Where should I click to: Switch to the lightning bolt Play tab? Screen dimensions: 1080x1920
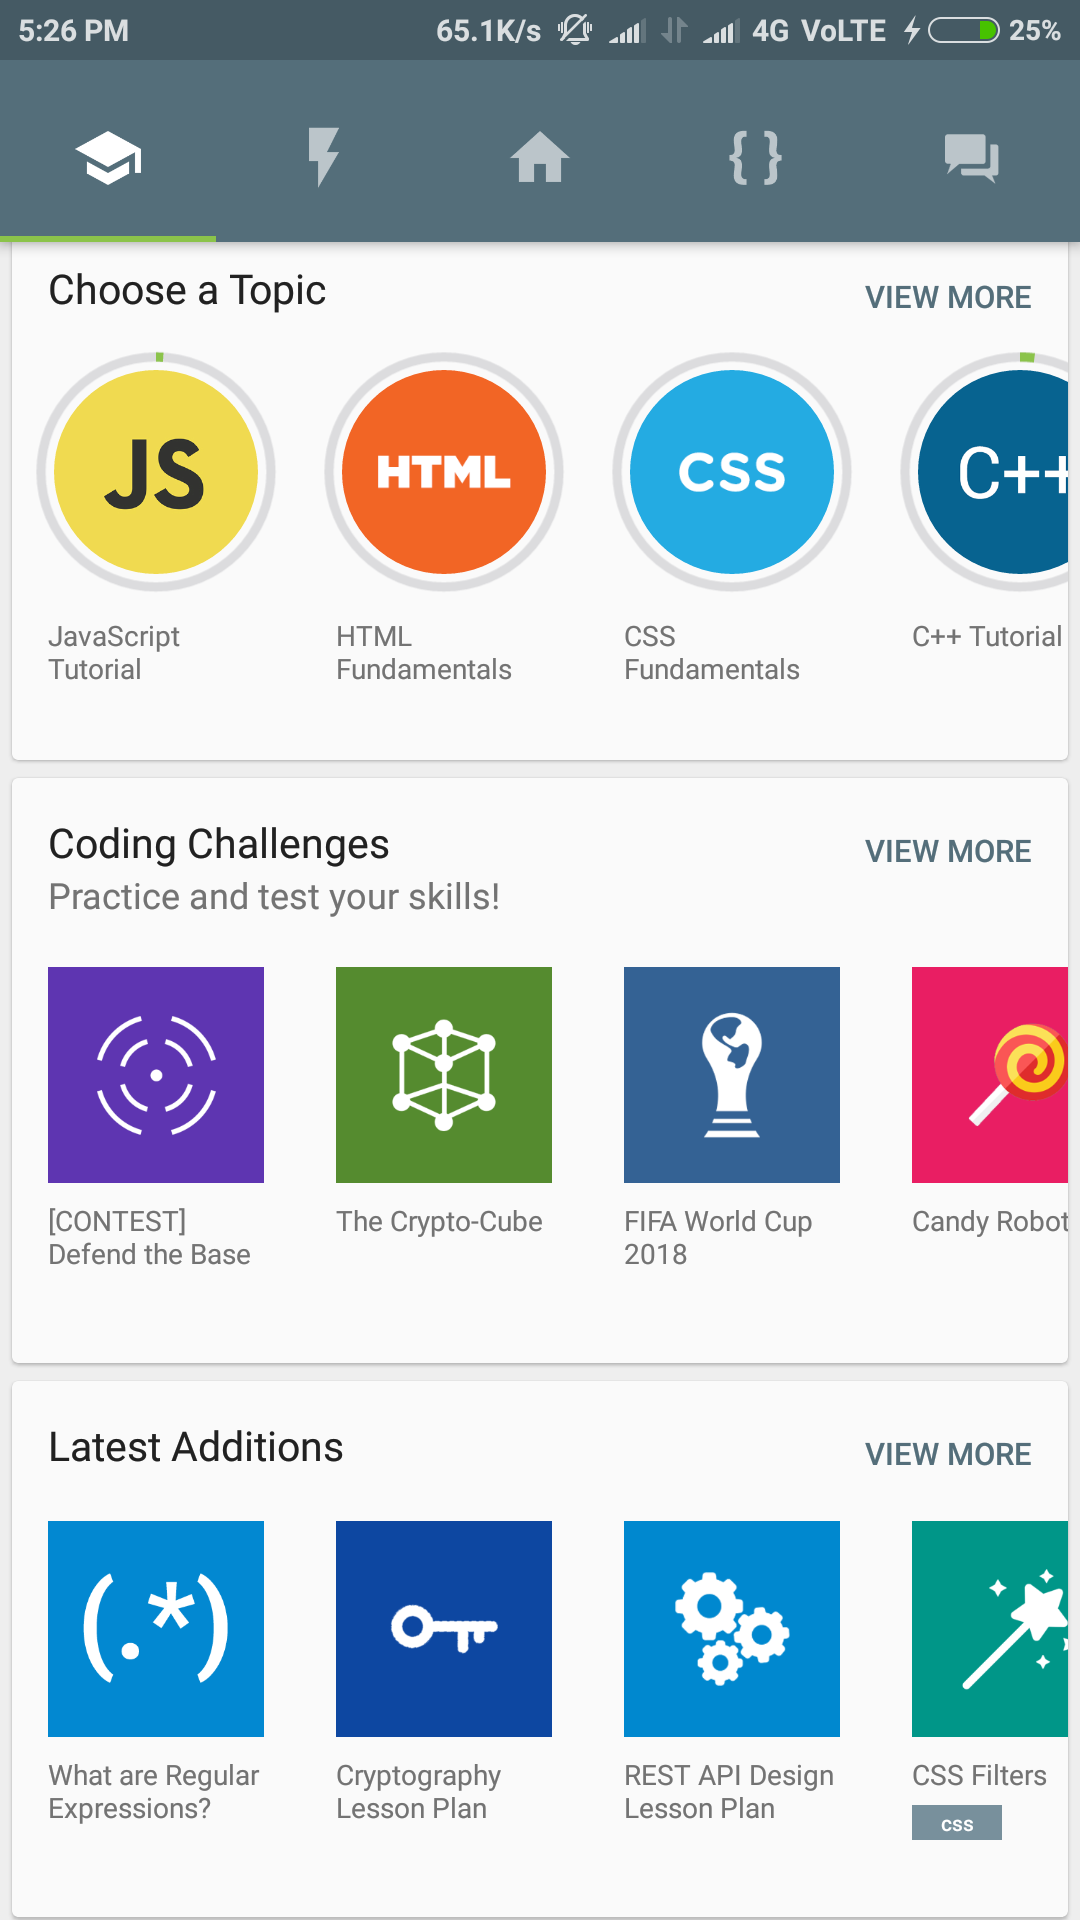click(324, 158)
